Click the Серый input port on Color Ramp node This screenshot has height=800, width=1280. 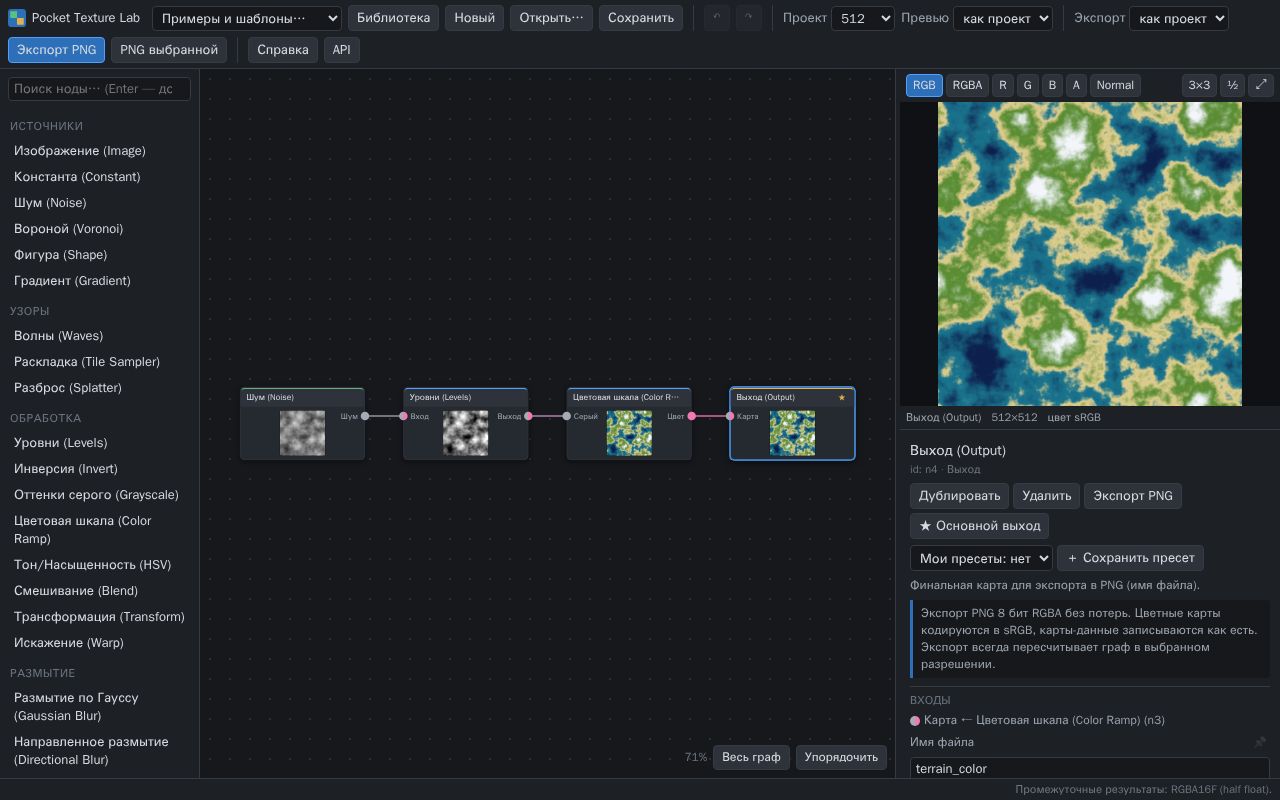click(x=567, y=416)
